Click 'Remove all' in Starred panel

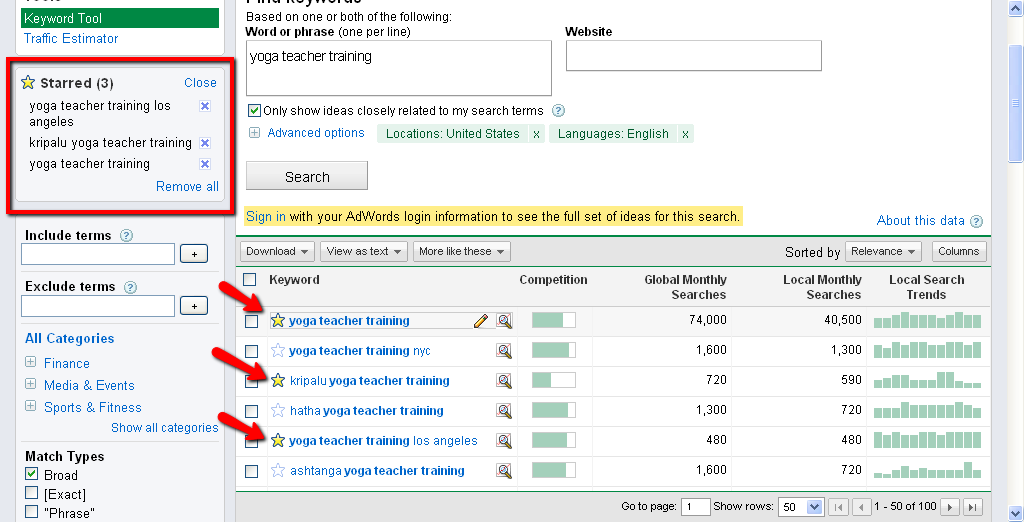pyautogui.click(x=187, y=186)
